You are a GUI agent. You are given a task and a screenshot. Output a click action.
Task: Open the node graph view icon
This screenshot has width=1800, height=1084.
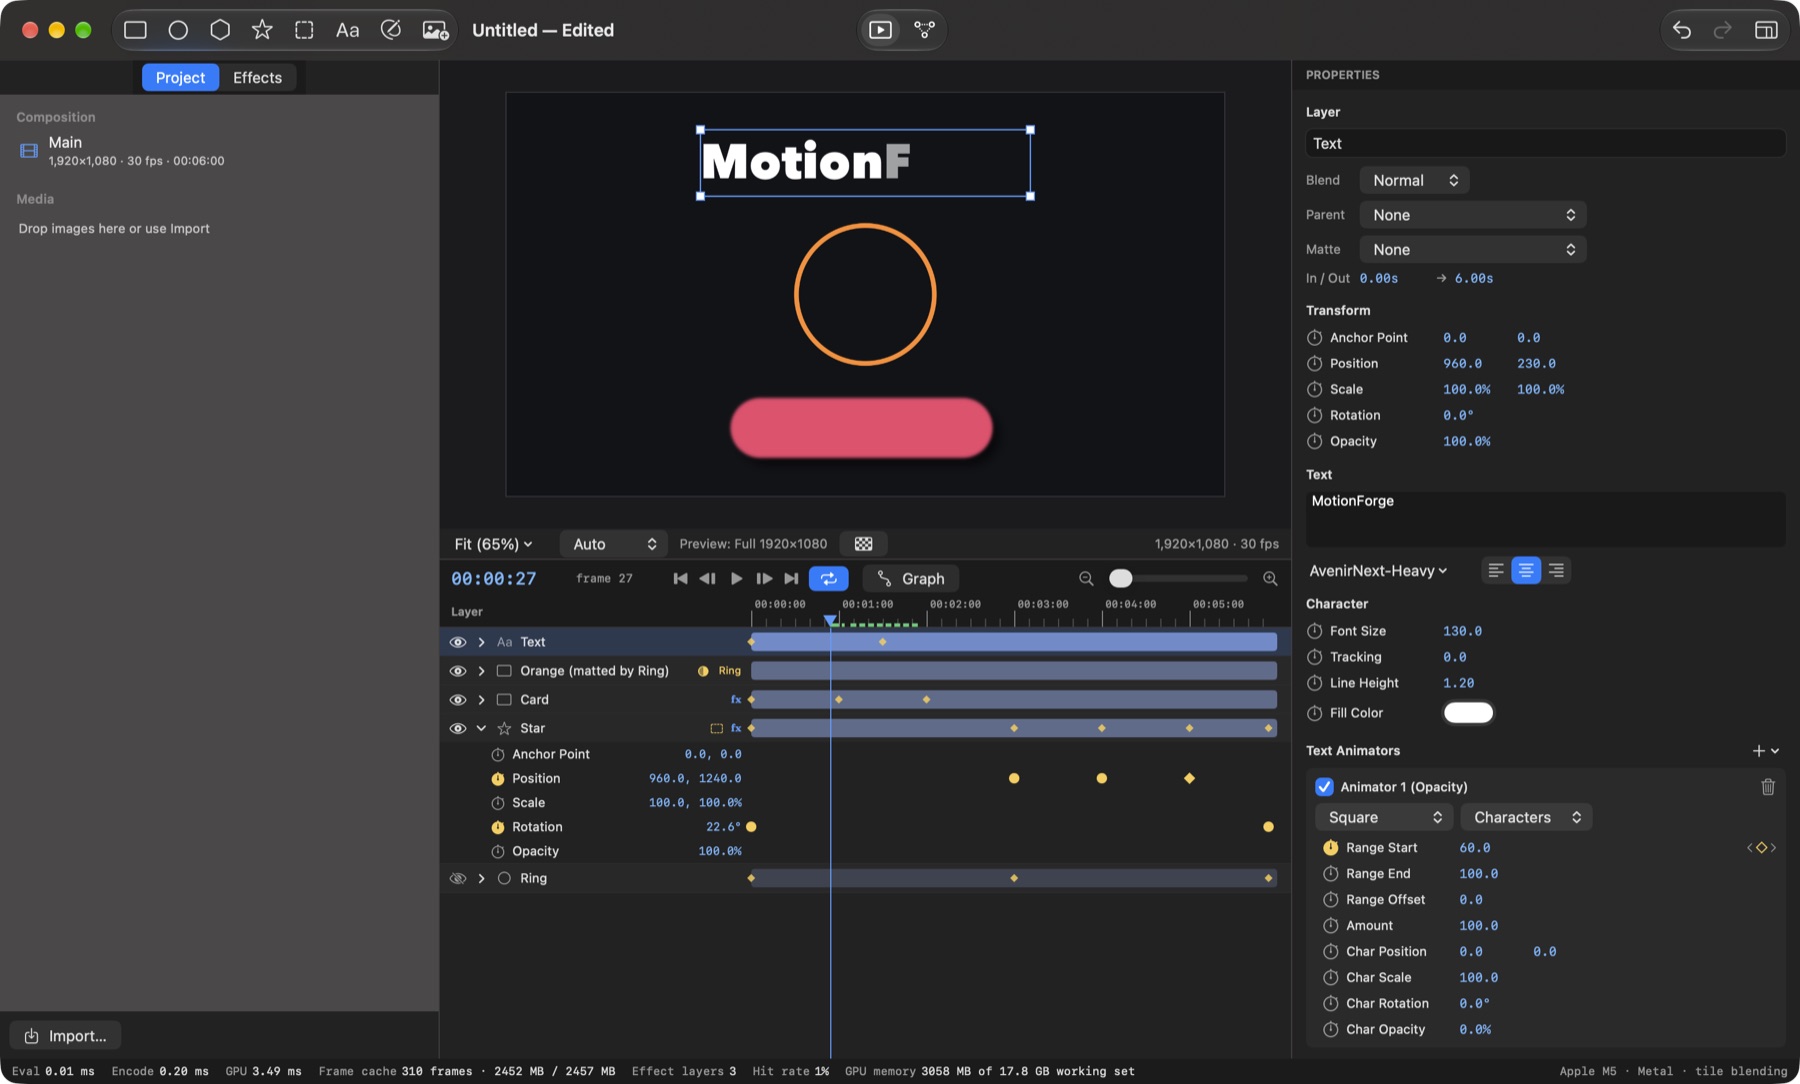coord(924,30)
